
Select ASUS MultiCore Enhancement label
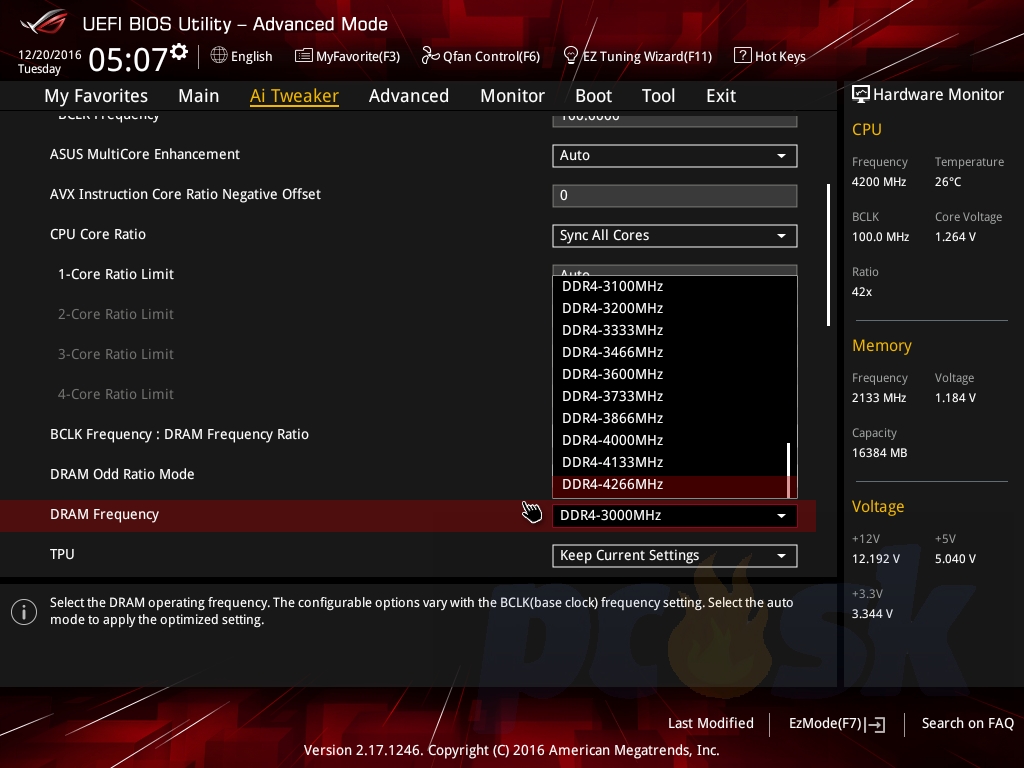pos(145,155)
